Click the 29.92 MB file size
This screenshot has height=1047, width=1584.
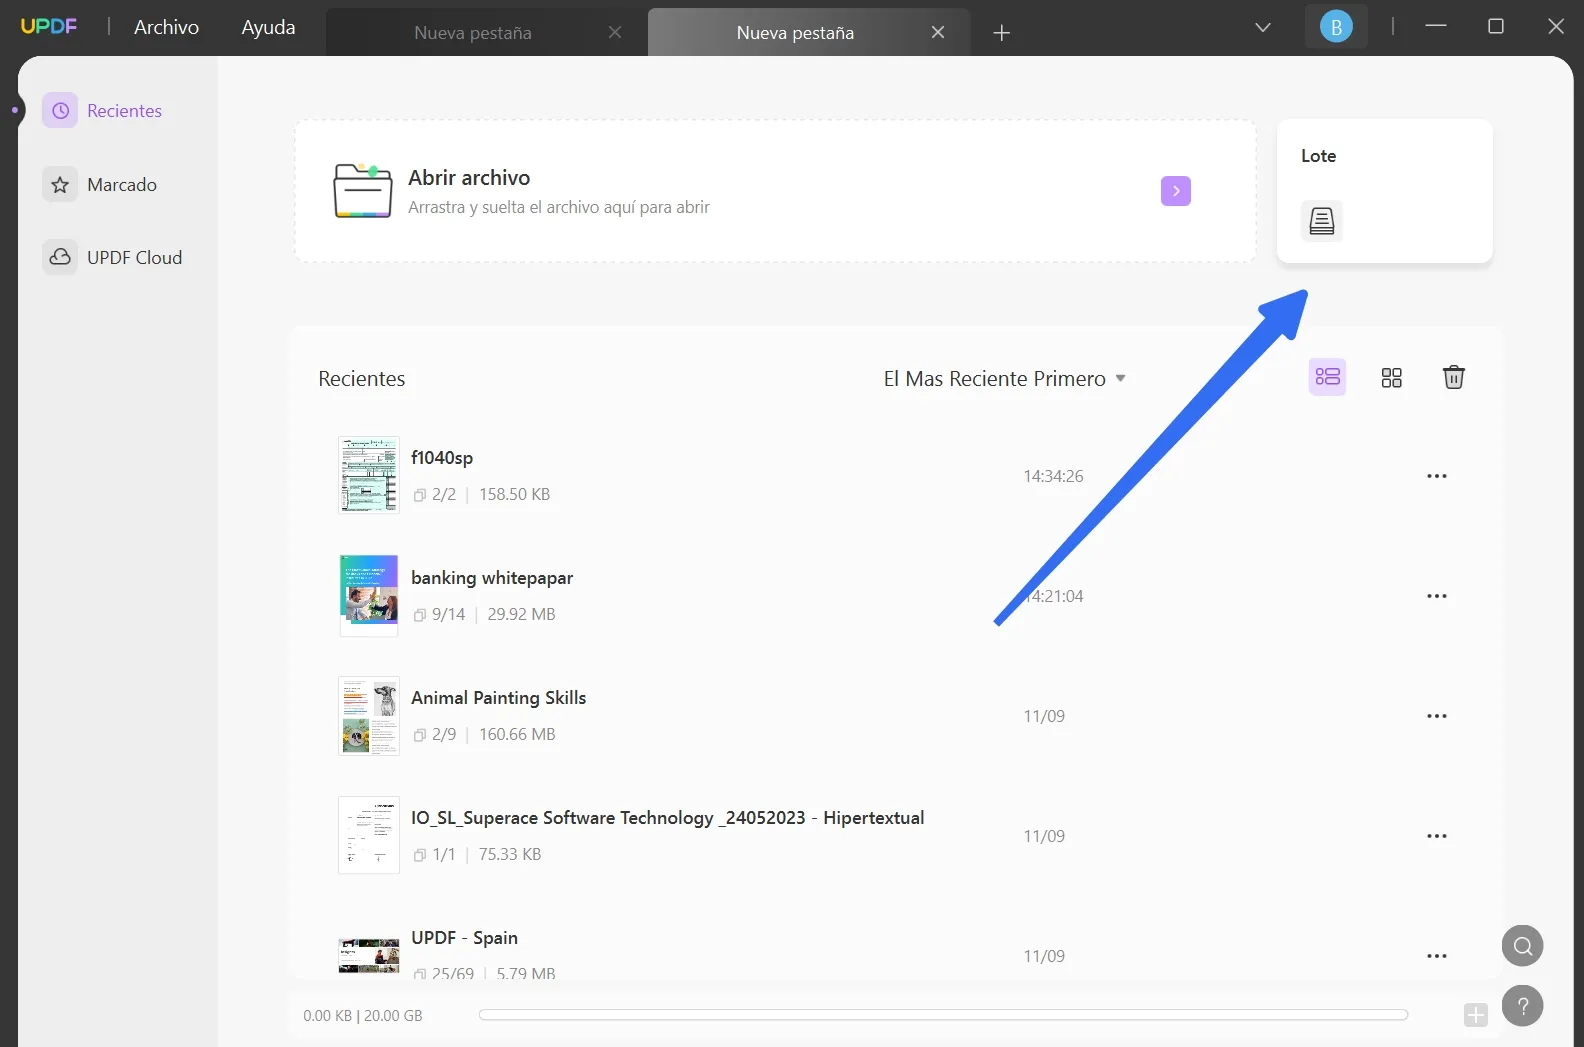click(x=521, y=614)
